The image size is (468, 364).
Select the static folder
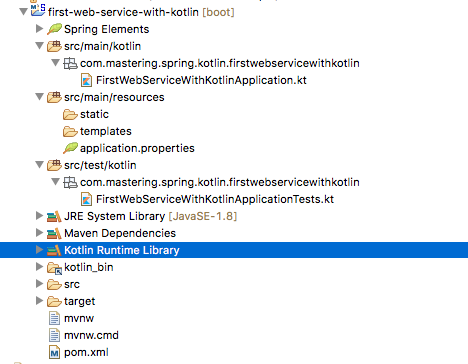pyautogui.click(x=86, y=114)
